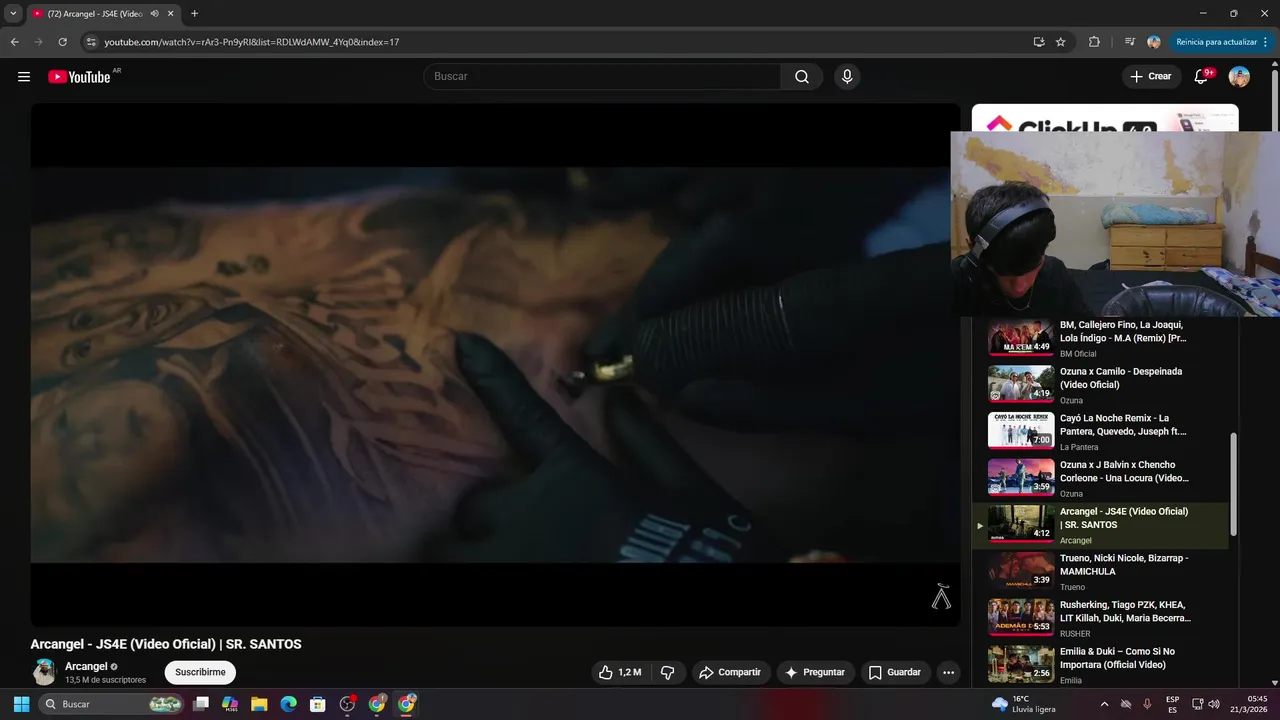Open the volume speaker tray icon
The image size is (1280, 720).
pyautogui.click(x=1214, y=704)
